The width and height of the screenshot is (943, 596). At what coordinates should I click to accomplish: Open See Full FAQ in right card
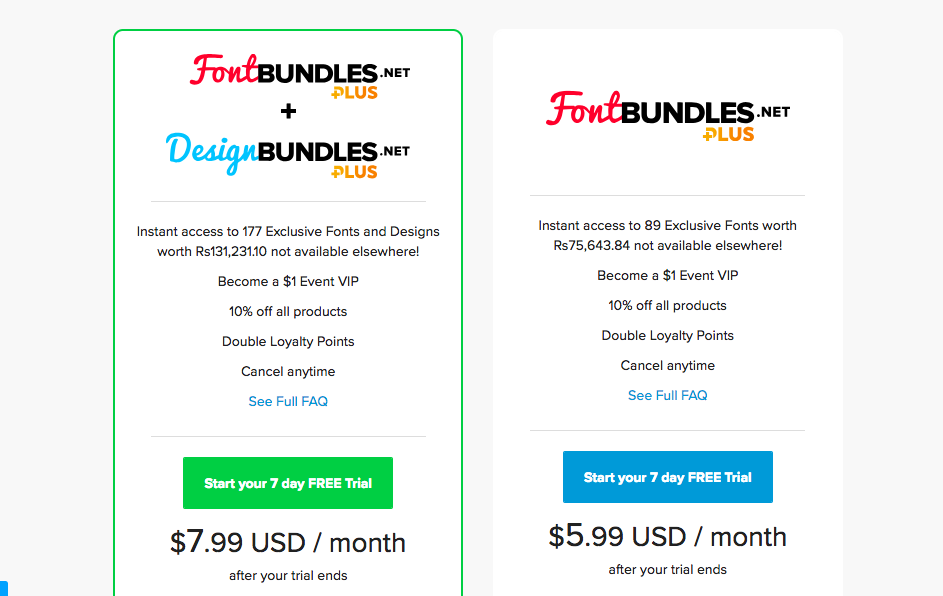coord(668,395)
